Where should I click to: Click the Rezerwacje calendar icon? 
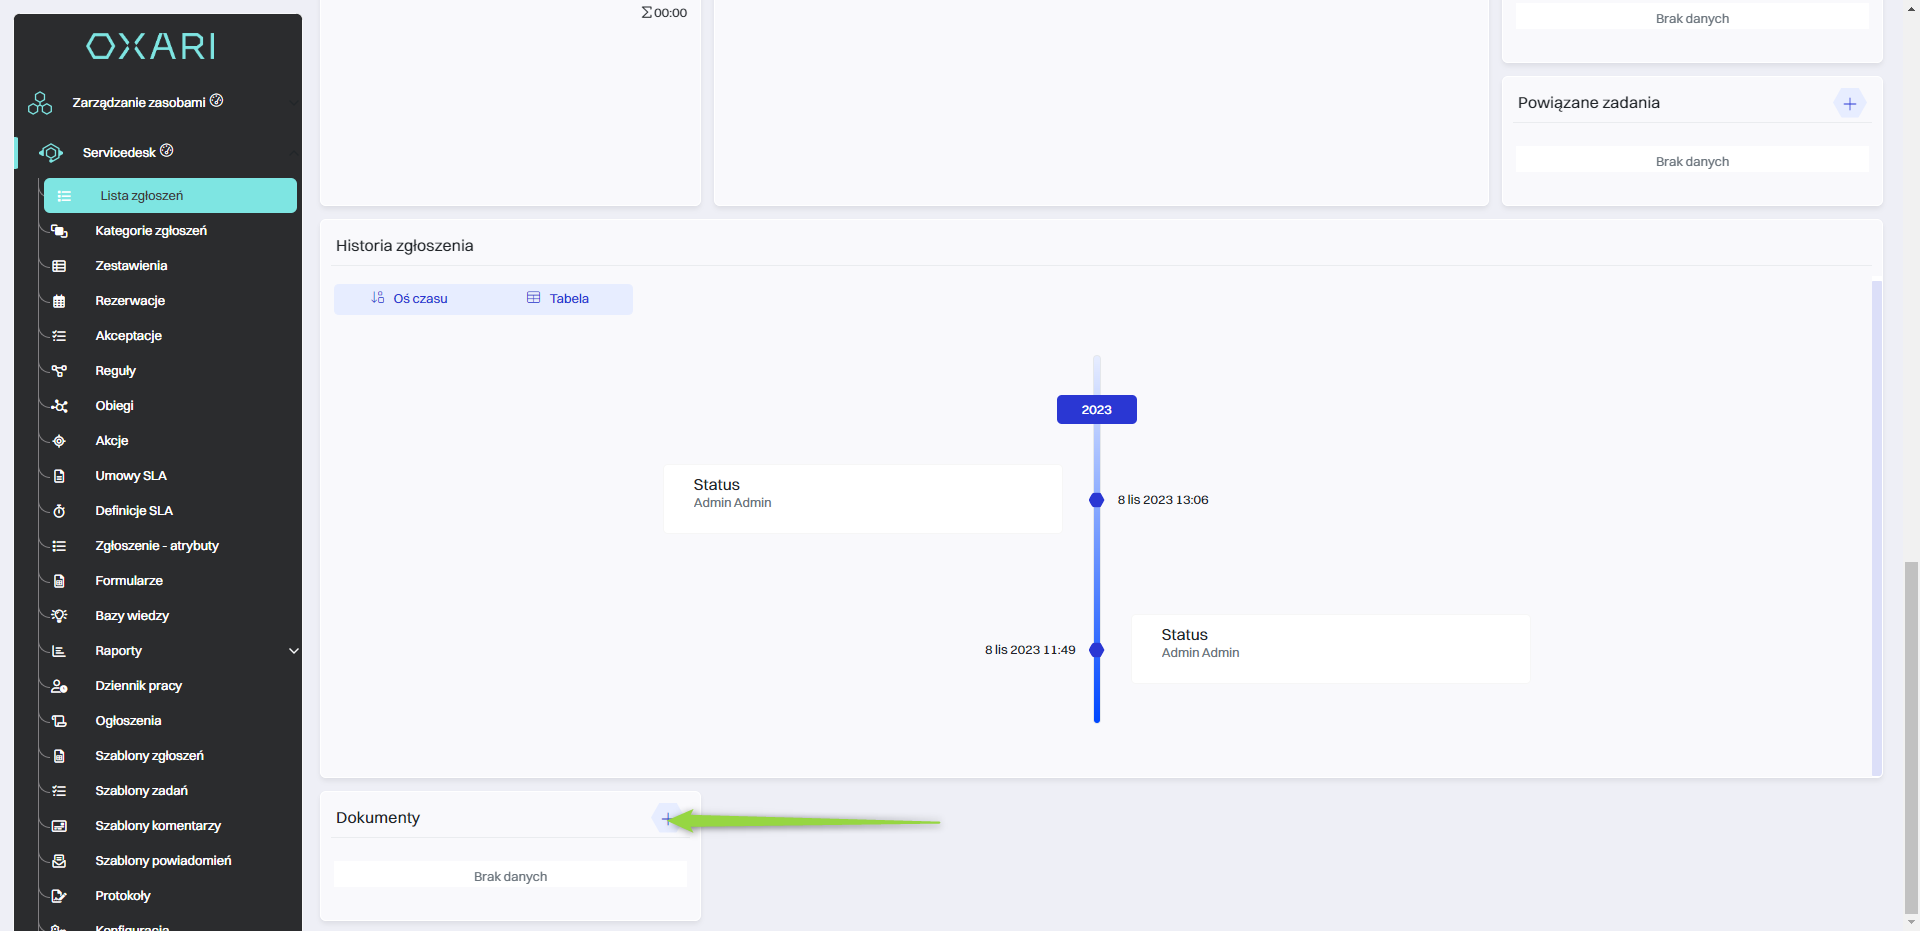[x=59, y=301]
